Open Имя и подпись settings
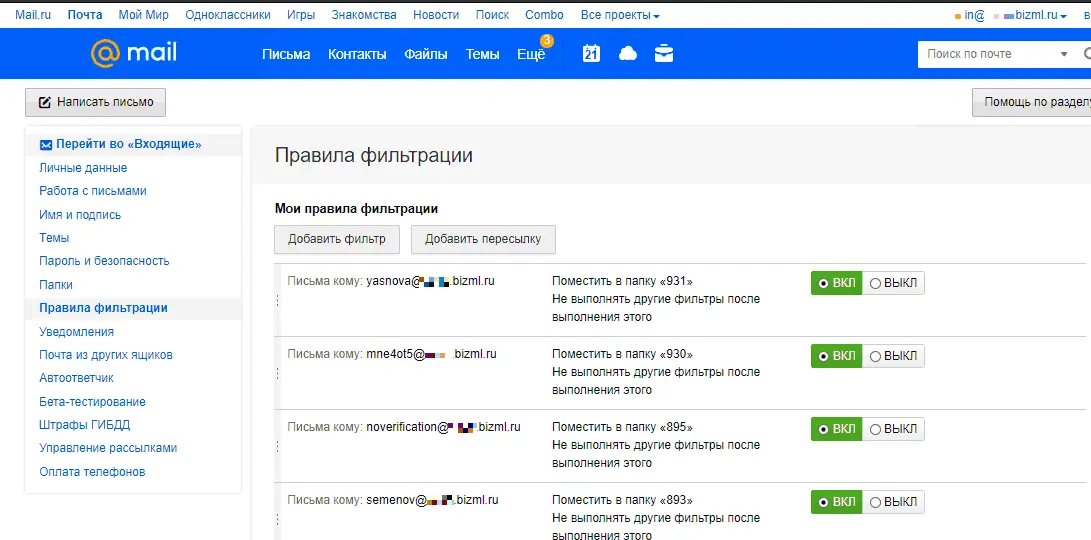The image size is (1091, 540). (80, 214)
